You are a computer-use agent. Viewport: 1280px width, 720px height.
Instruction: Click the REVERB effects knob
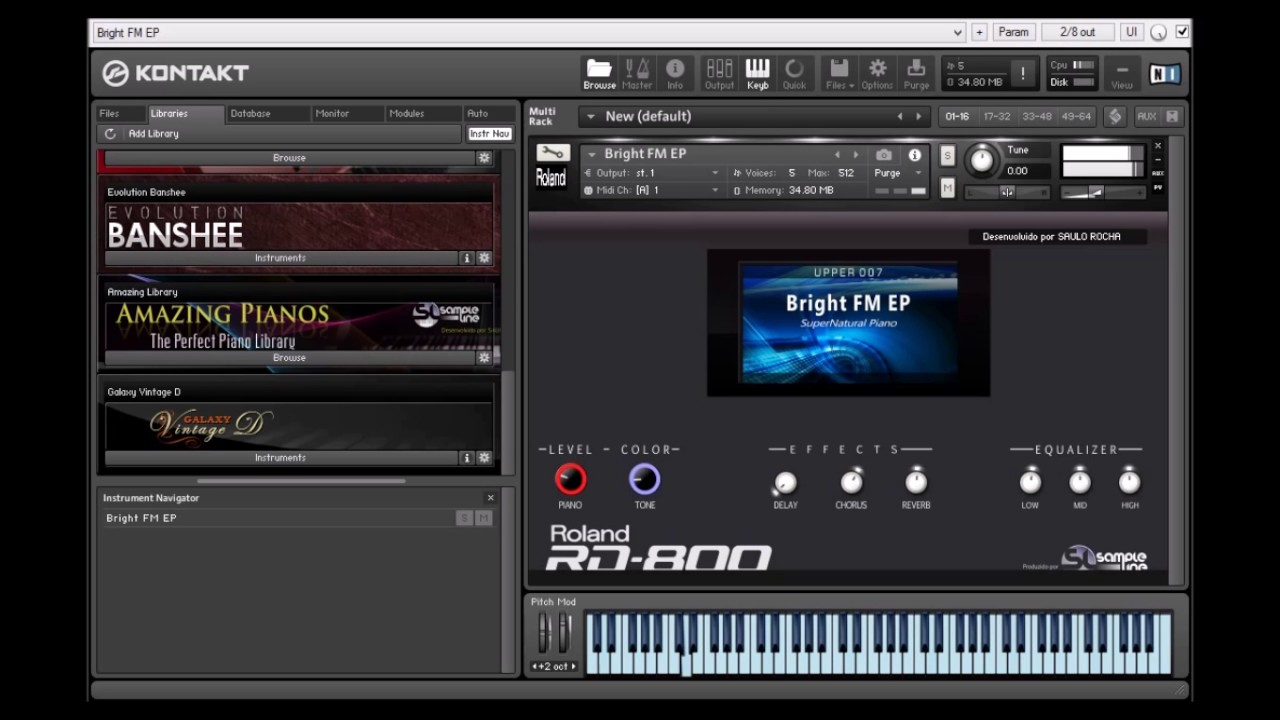click(916, 482)
